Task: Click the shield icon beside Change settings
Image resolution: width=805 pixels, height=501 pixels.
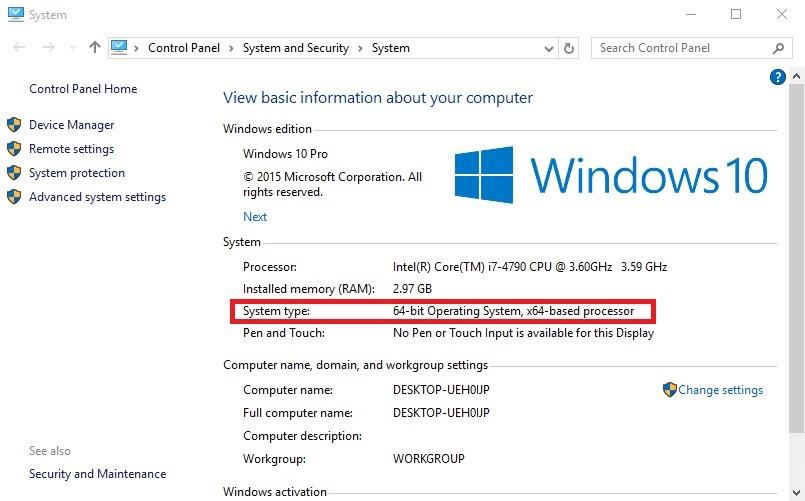Action: [x=669, y=390]
